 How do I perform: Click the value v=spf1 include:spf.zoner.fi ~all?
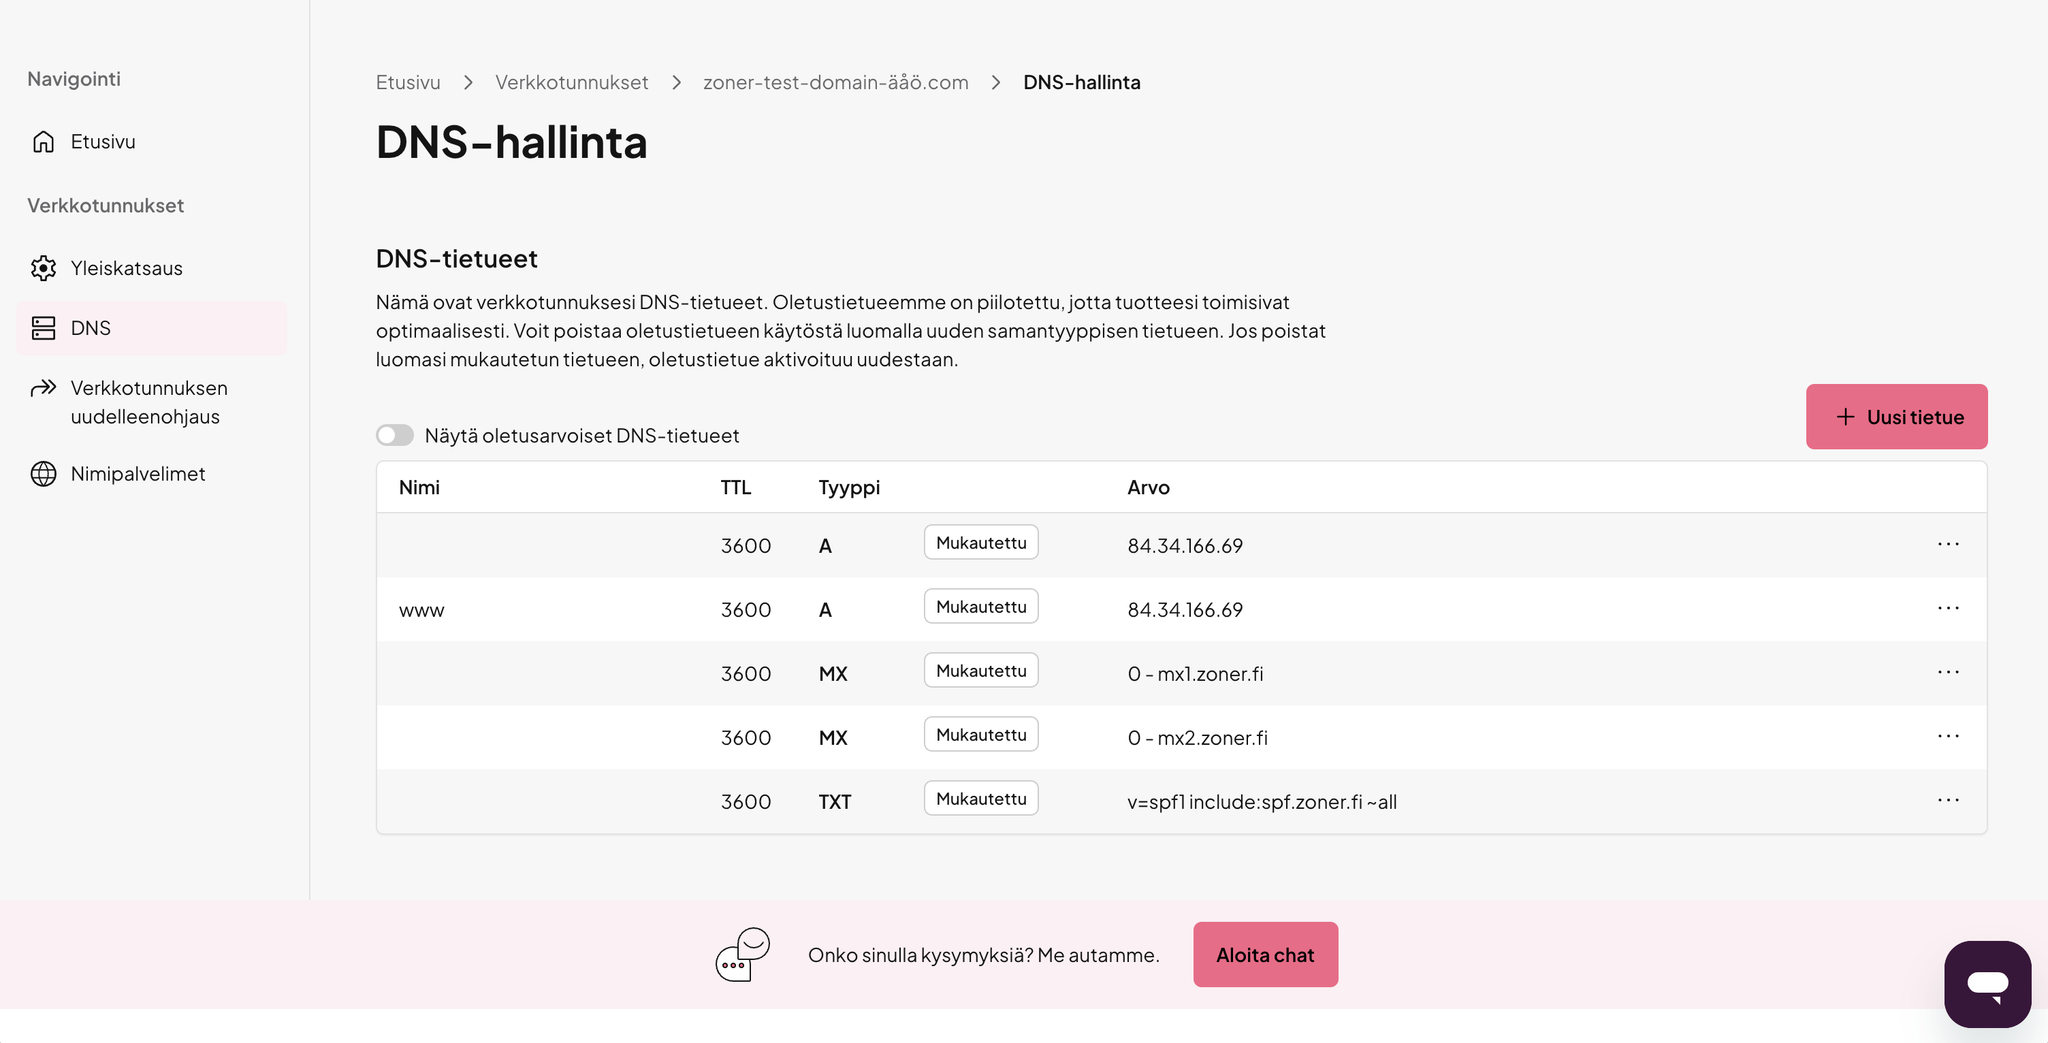pyautogui.click(x=1262, y=802)
